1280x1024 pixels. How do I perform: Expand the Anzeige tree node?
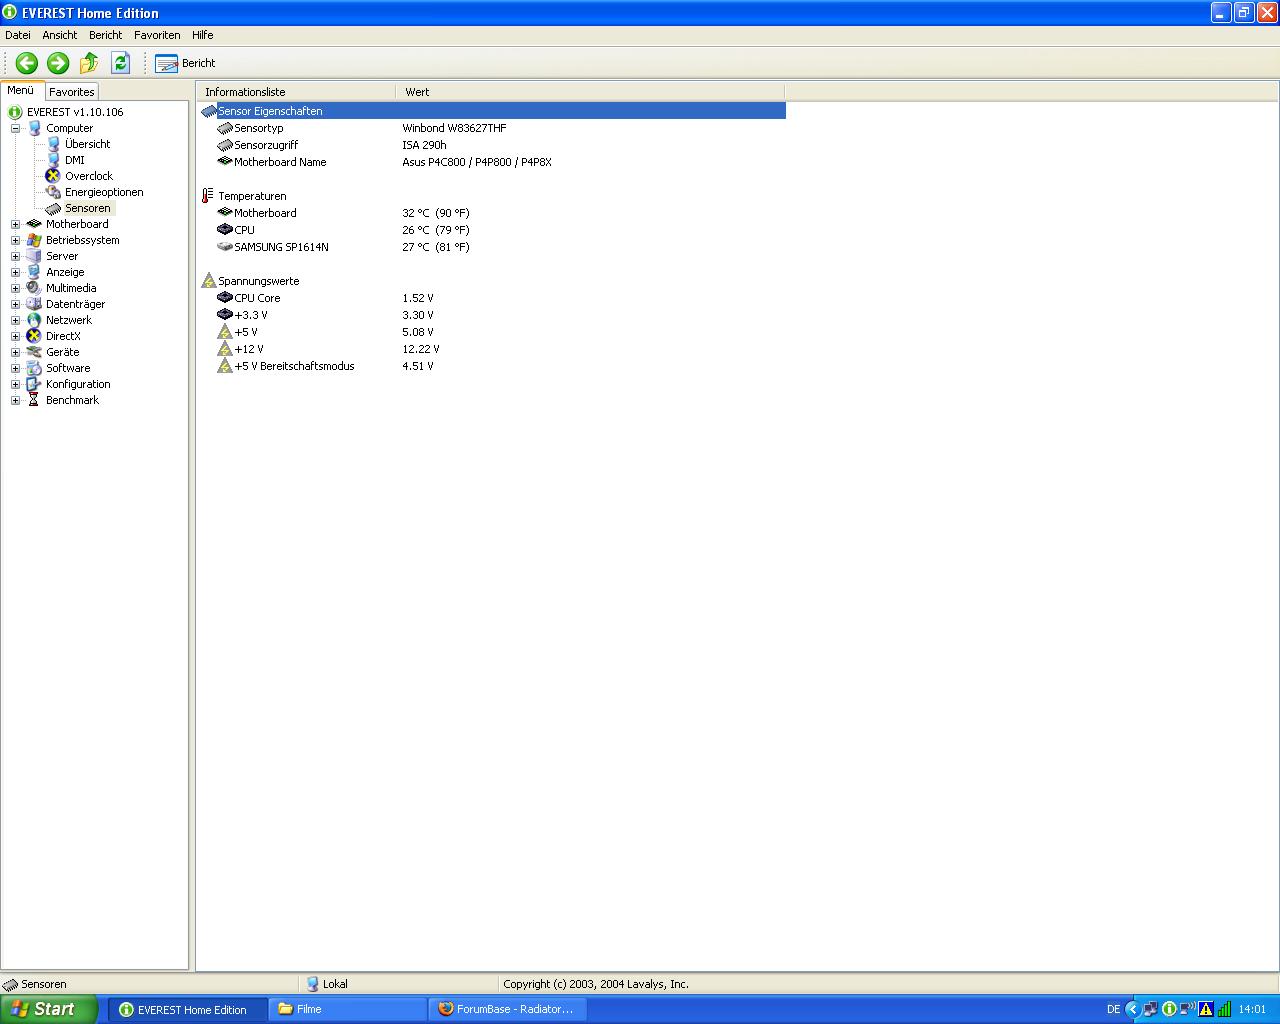pos(15,272)
